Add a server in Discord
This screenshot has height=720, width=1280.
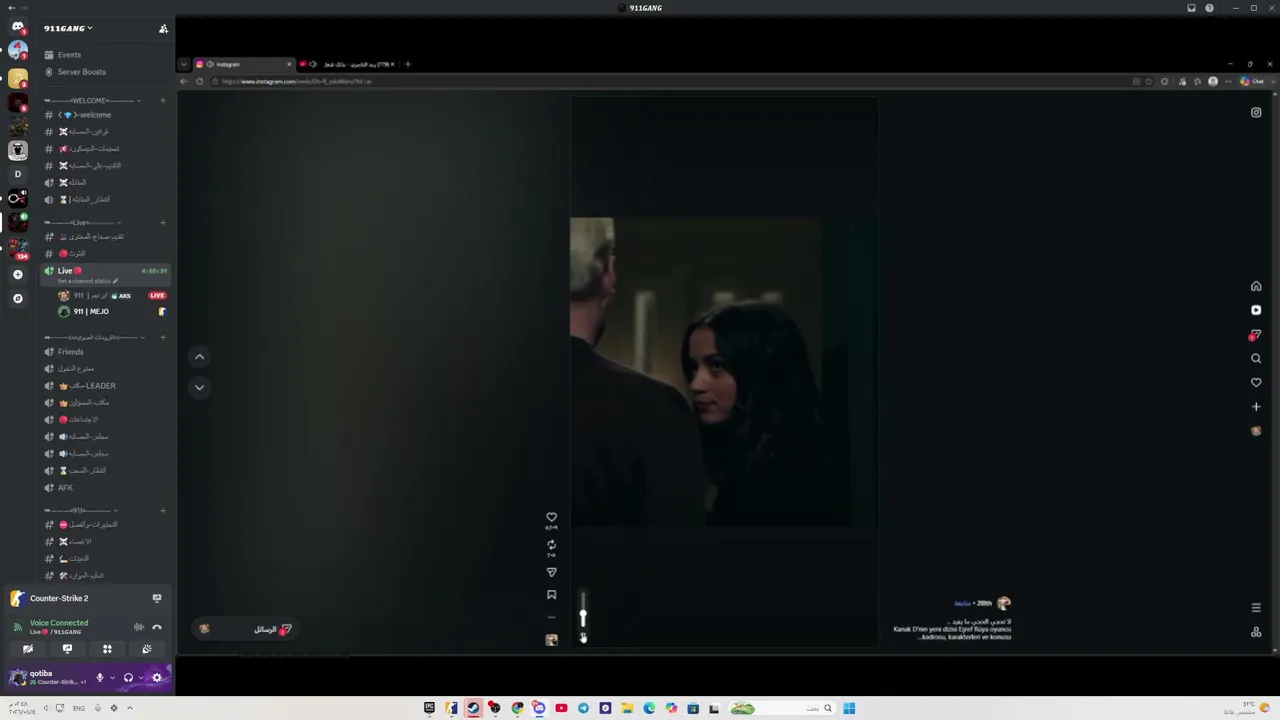pyautogui.click(x=17, y=274)
